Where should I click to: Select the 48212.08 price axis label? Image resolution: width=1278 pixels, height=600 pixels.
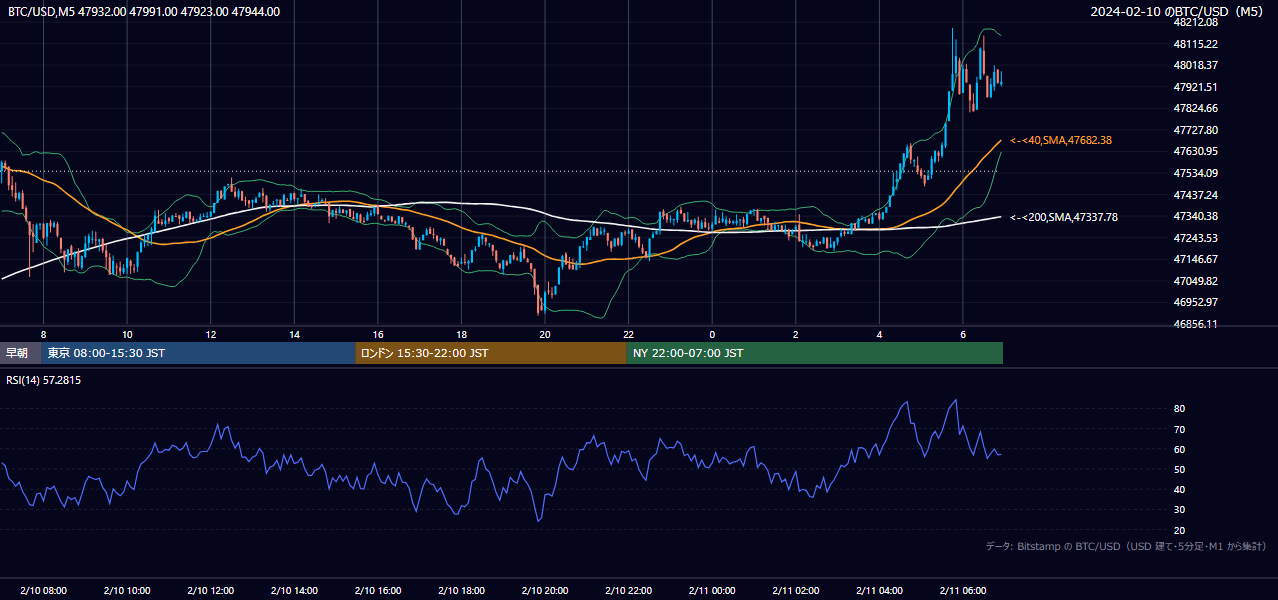click(x=1195, y=22)
